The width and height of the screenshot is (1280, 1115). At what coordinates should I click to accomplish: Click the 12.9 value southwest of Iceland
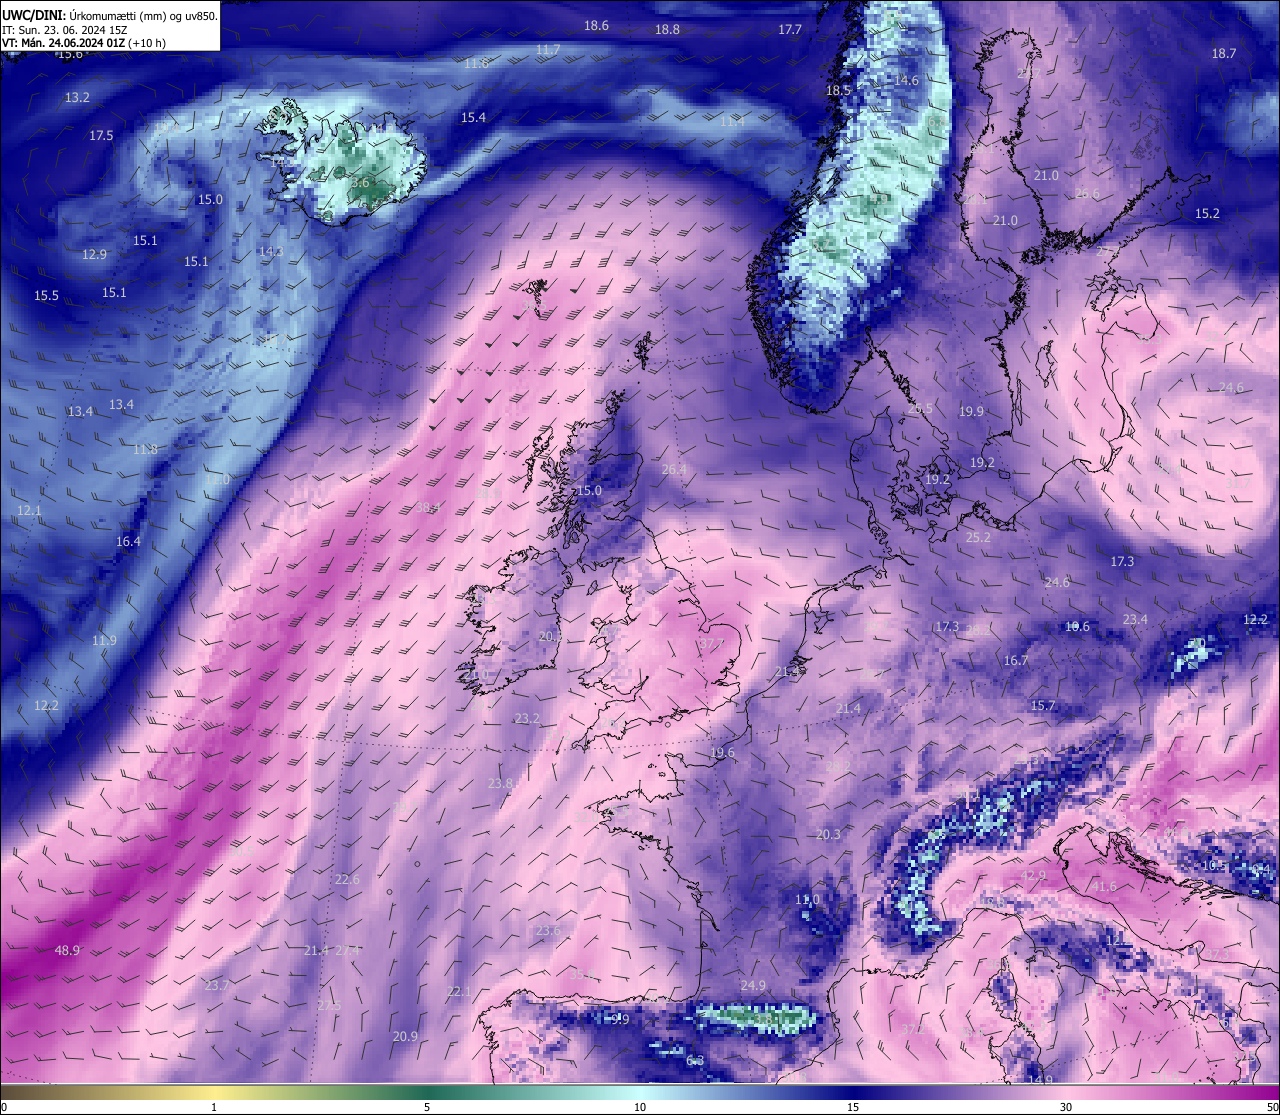(94, 254)
